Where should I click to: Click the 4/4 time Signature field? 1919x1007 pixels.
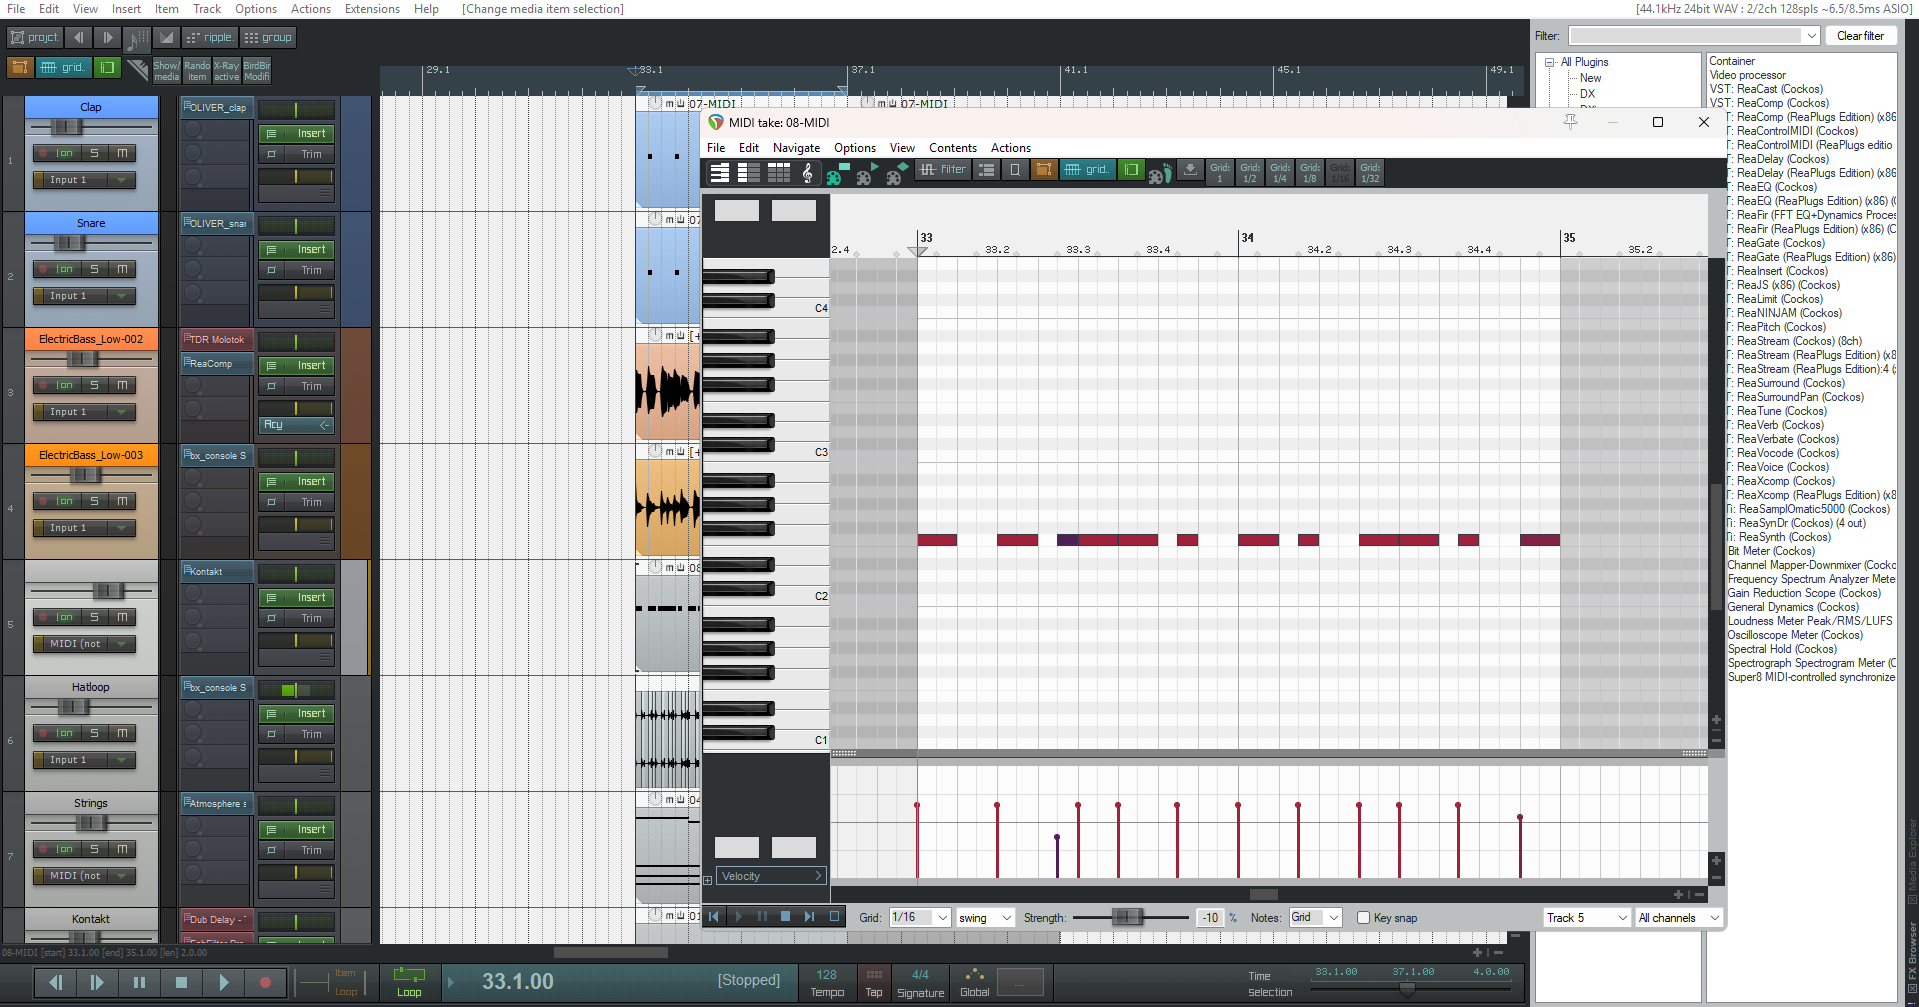point(920,981)
